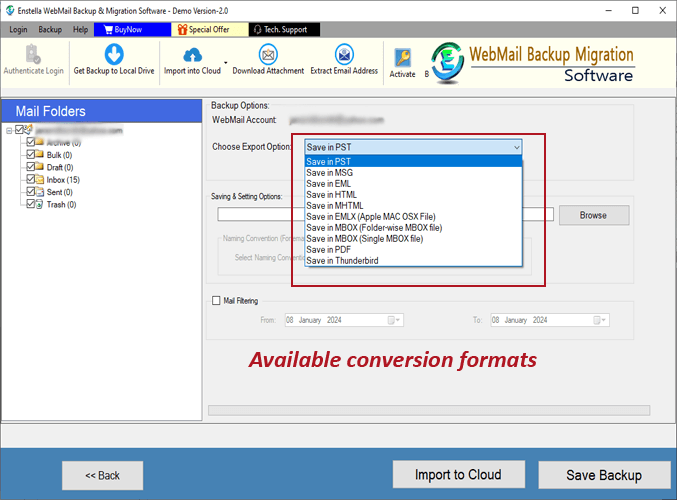The height and width of the screenshot is (500, 677).
Task: Select Save in MHTML option
Action: click(x=413, y=206)
